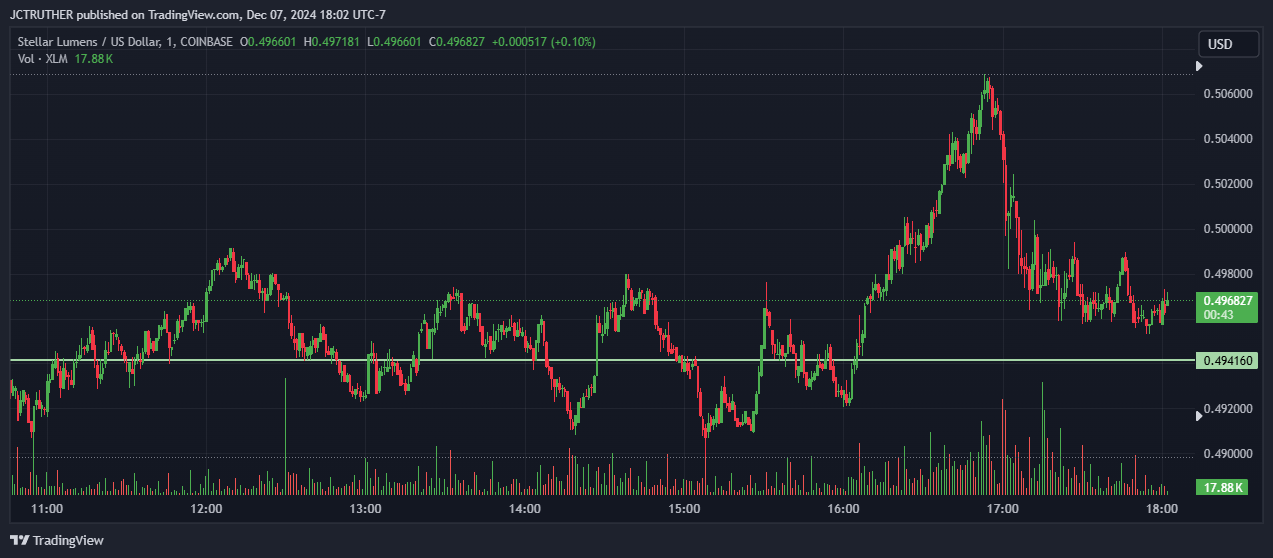The height and width of the screenshot is (558, 1273).
Task: Click the 16:00 time axis label
Action: tap(844, 509)
